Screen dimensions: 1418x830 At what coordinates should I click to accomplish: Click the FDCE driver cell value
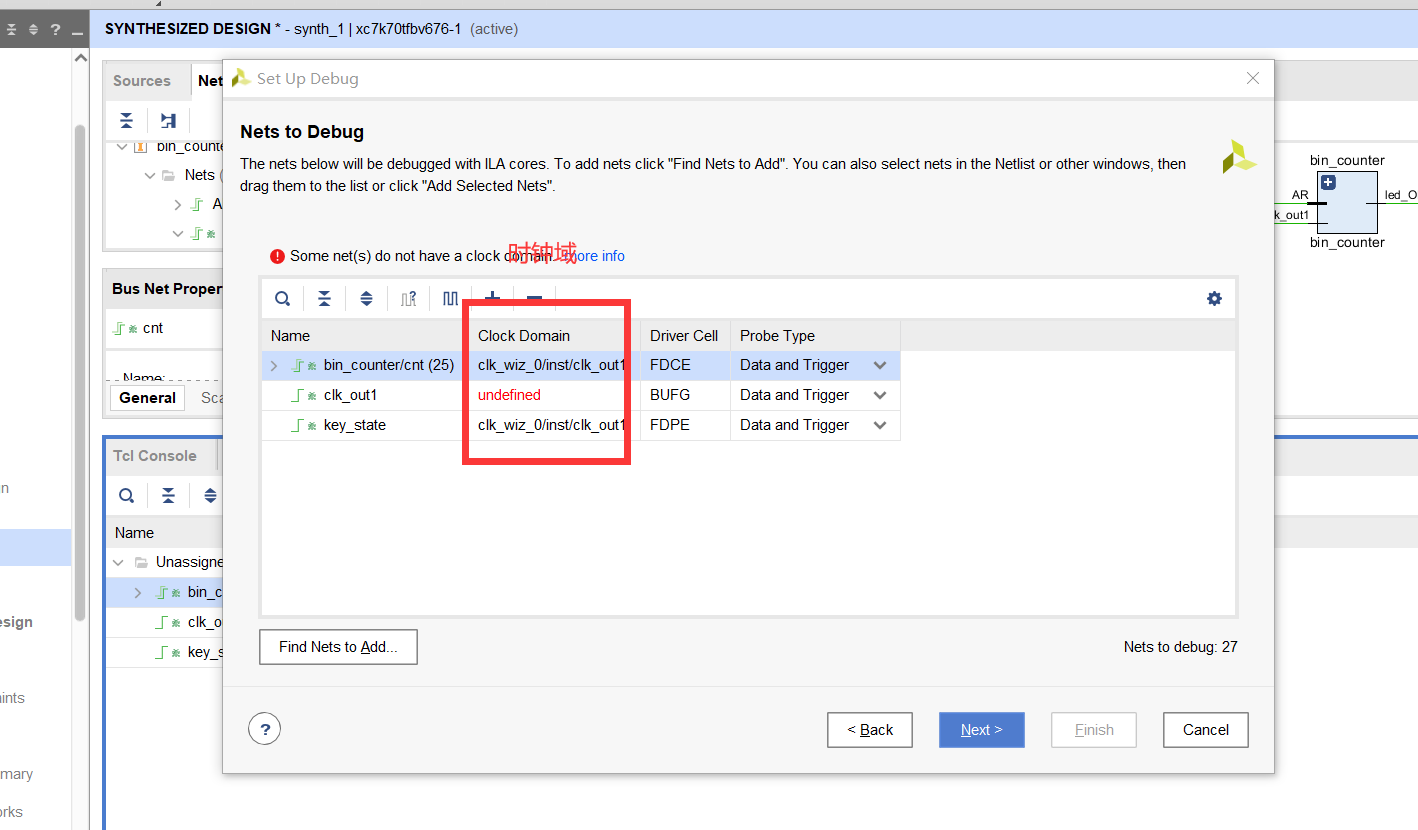point(670,365)
